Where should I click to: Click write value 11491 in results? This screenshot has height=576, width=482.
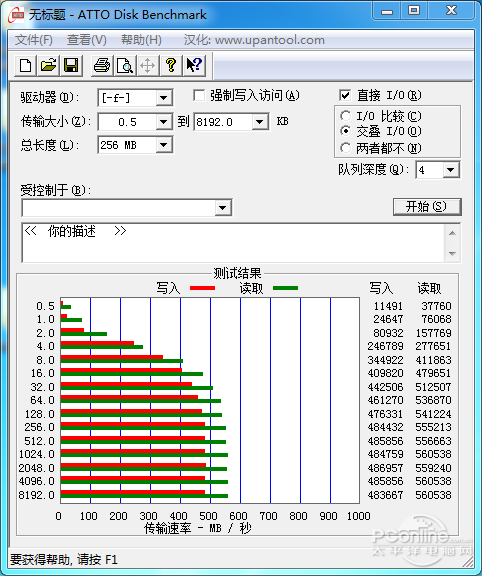388,306
